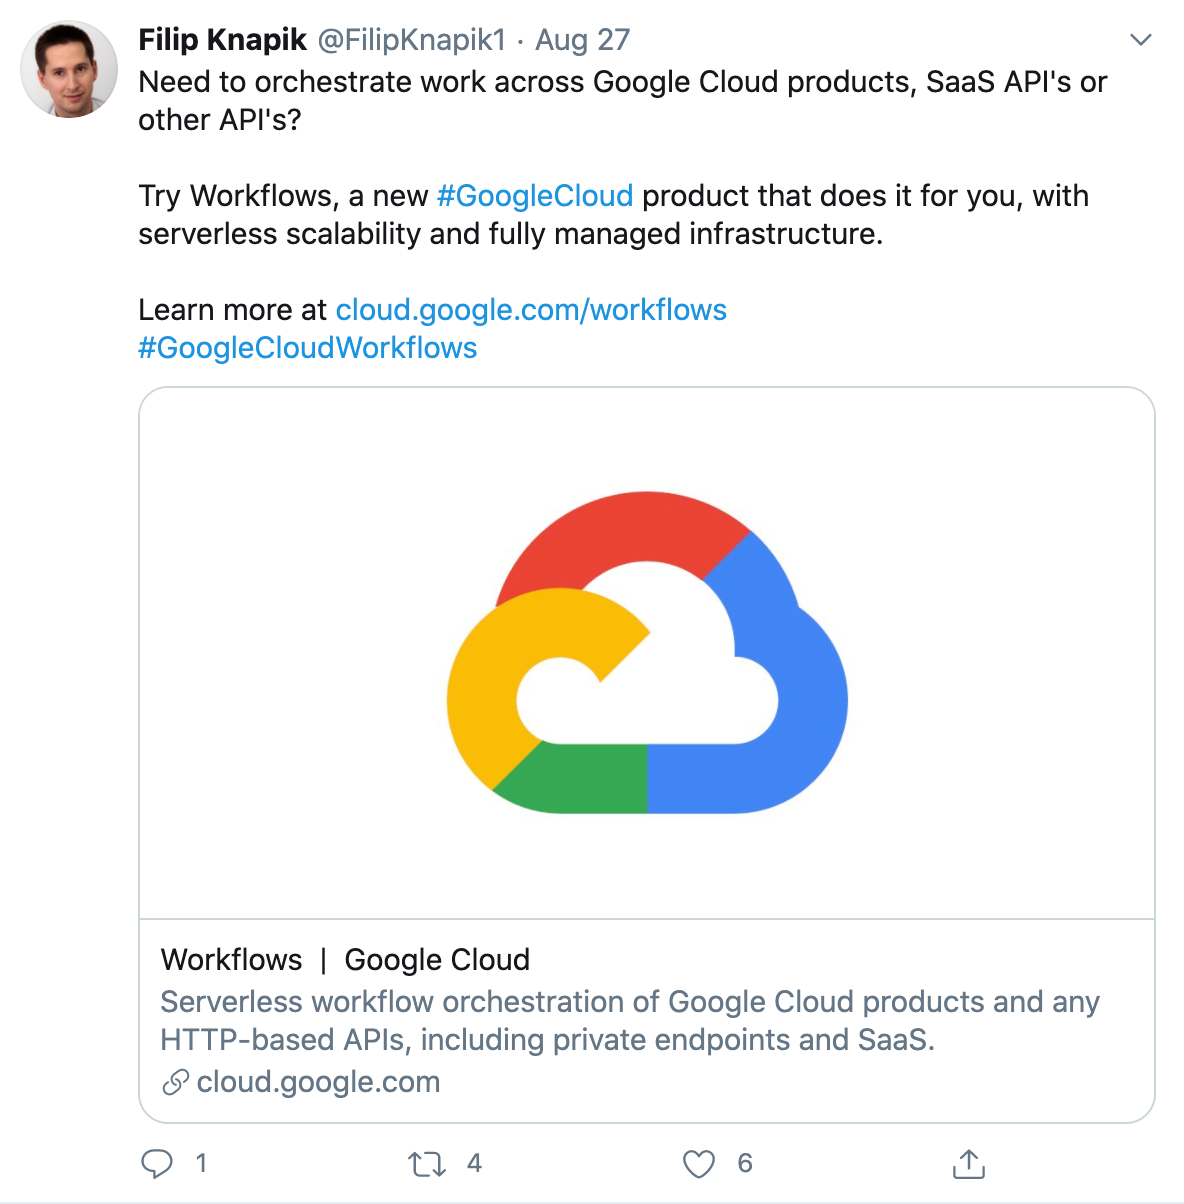Click the reply speech bubble icon
Viewport: 1184px width, 1204px height.
pyautogui.click(x=157, y=1163)
